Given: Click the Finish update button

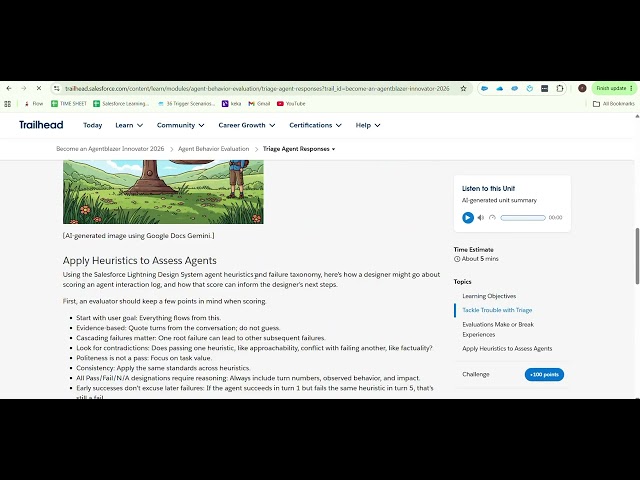Looking at the screenshot, I should pos(614,88).
